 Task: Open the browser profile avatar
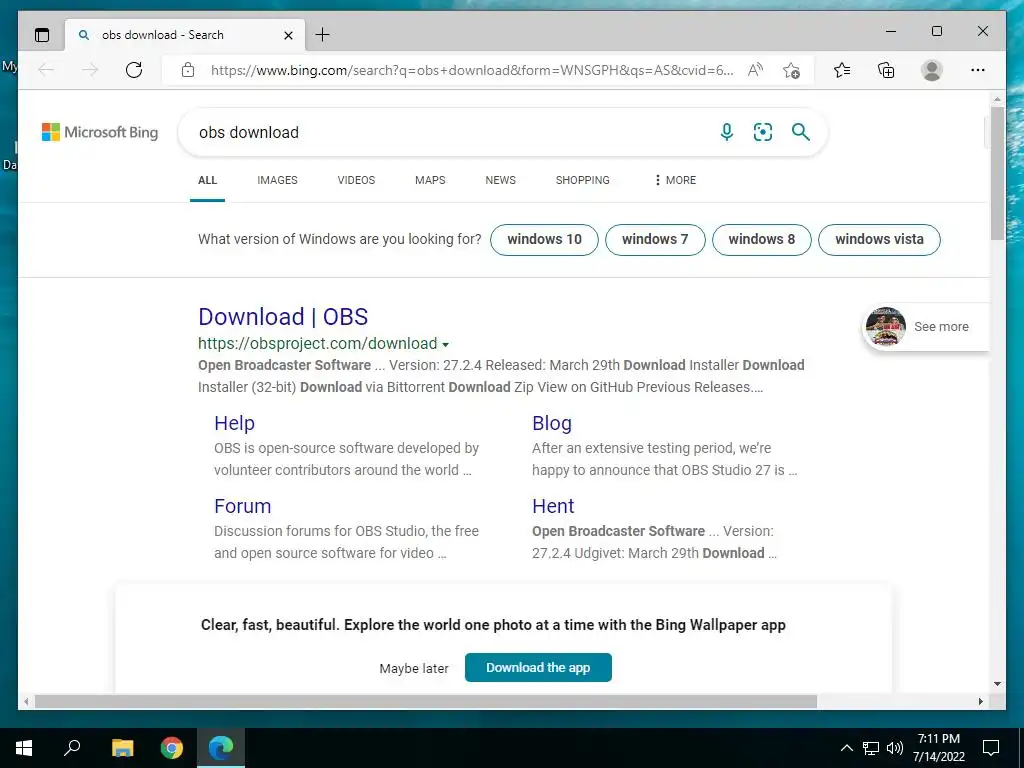(x=932, y=70)
